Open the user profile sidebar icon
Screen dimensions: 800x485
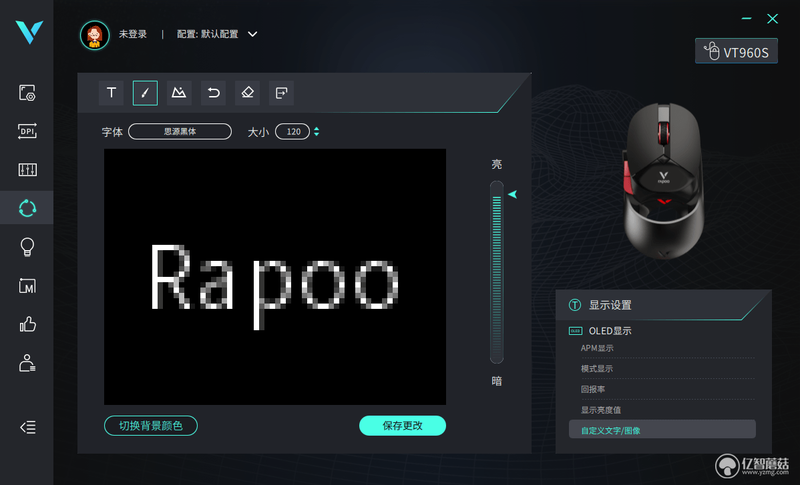[x=27, y=363]
